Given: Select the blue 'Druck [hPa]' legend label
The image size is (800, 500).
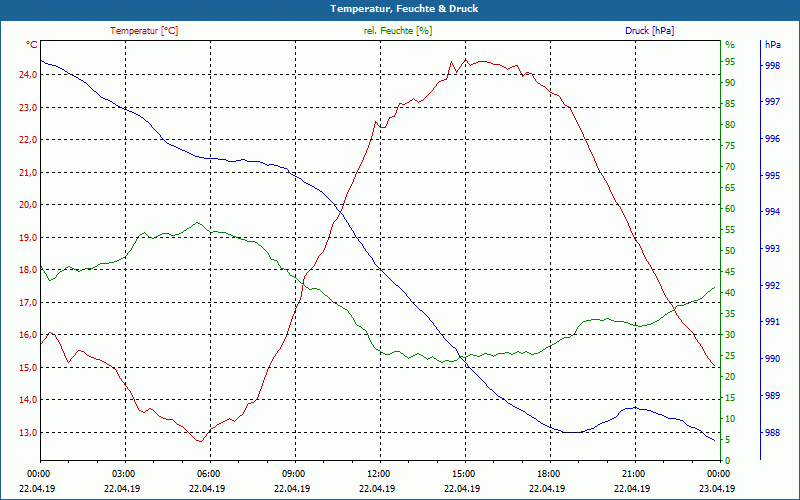Looking at the screenshot, I should pos(649,31).
